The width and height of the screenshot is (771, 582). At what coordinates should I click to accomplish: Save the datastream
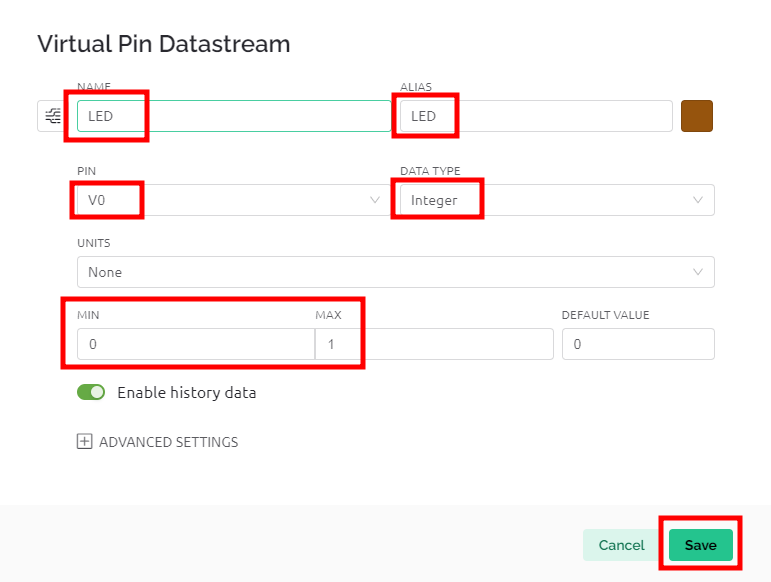701,545
